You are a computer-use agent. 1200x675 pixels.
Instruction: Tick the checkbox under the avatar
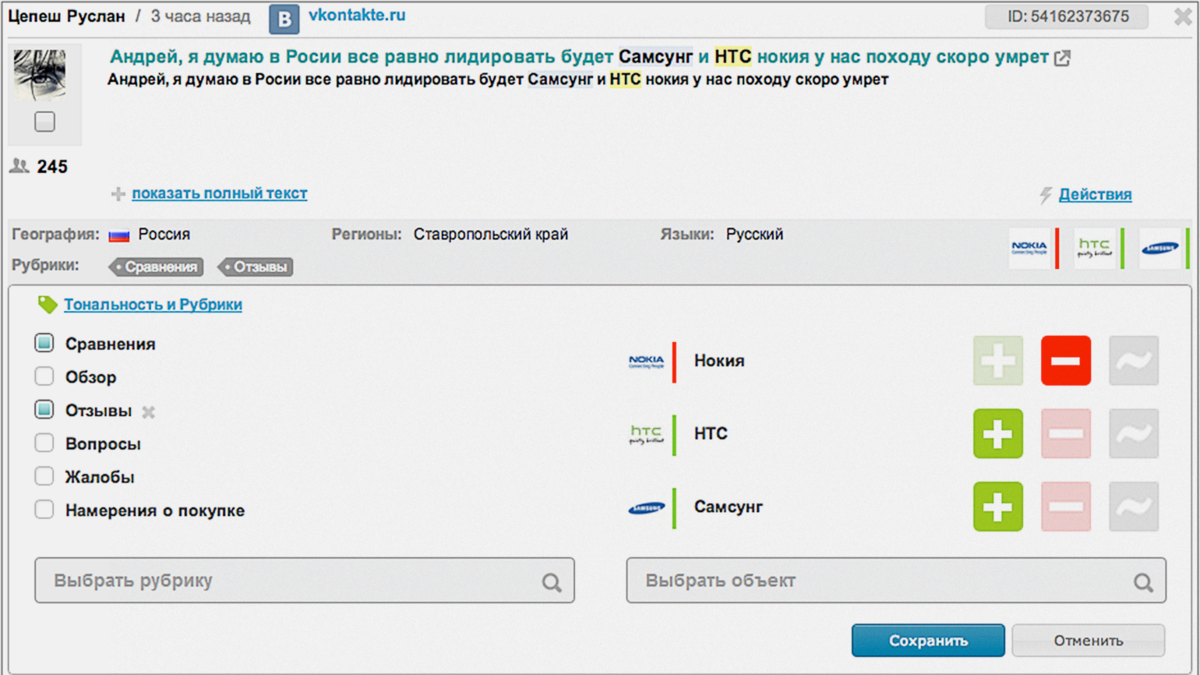tap(44, 122)
